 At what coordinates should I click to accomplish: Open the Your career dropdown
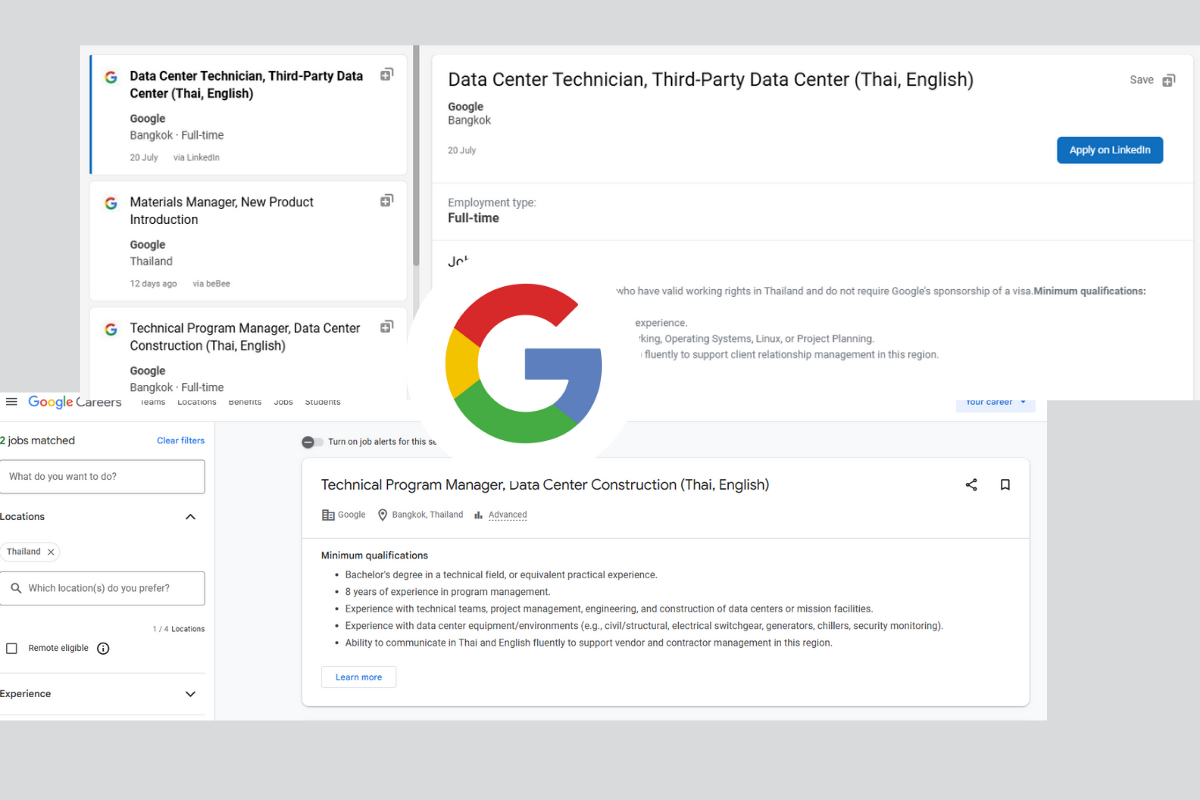996,402
